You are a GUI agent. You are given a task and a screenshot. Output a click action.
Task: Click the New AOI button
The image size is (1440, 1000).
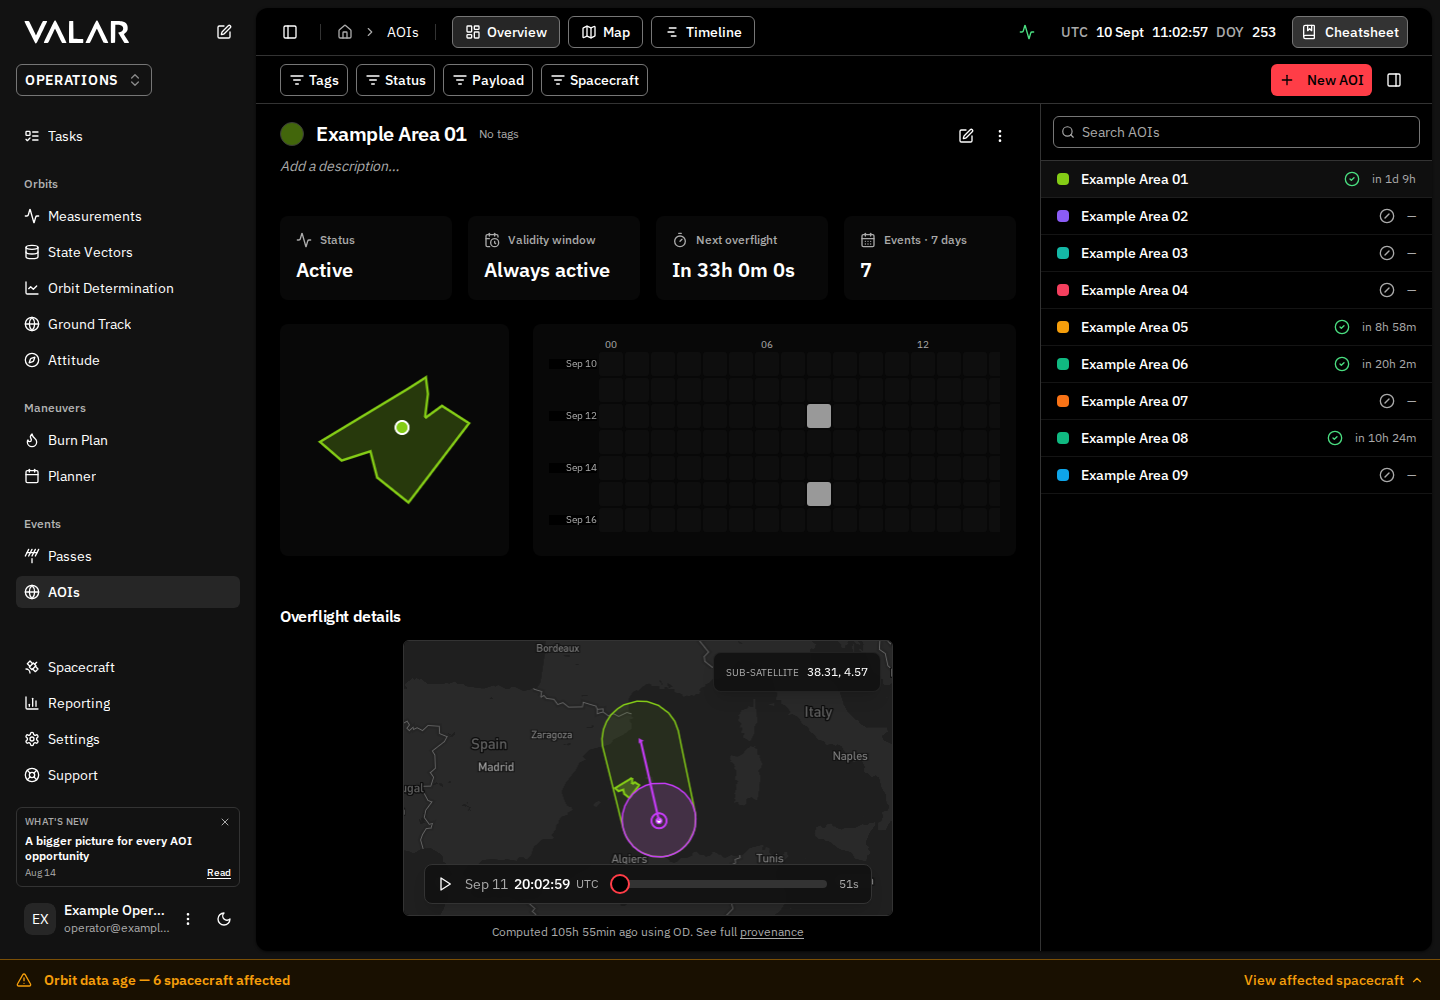1321,80
